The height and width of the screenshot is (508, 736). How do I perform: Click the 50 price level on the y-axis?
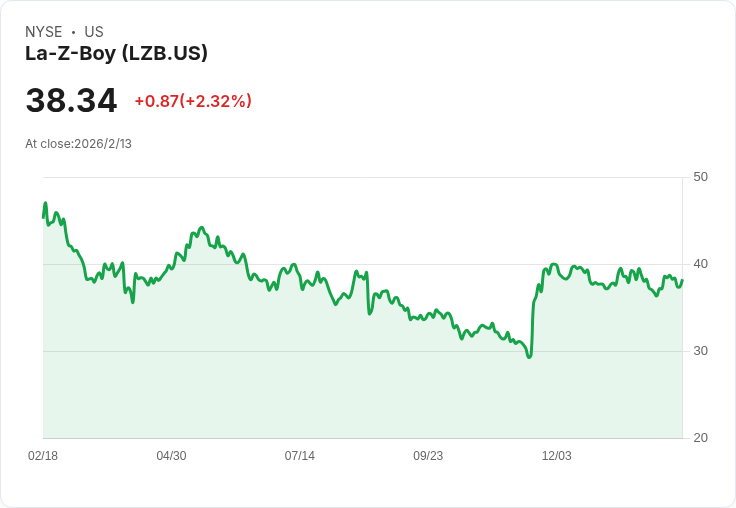click(x=701, y=177)
